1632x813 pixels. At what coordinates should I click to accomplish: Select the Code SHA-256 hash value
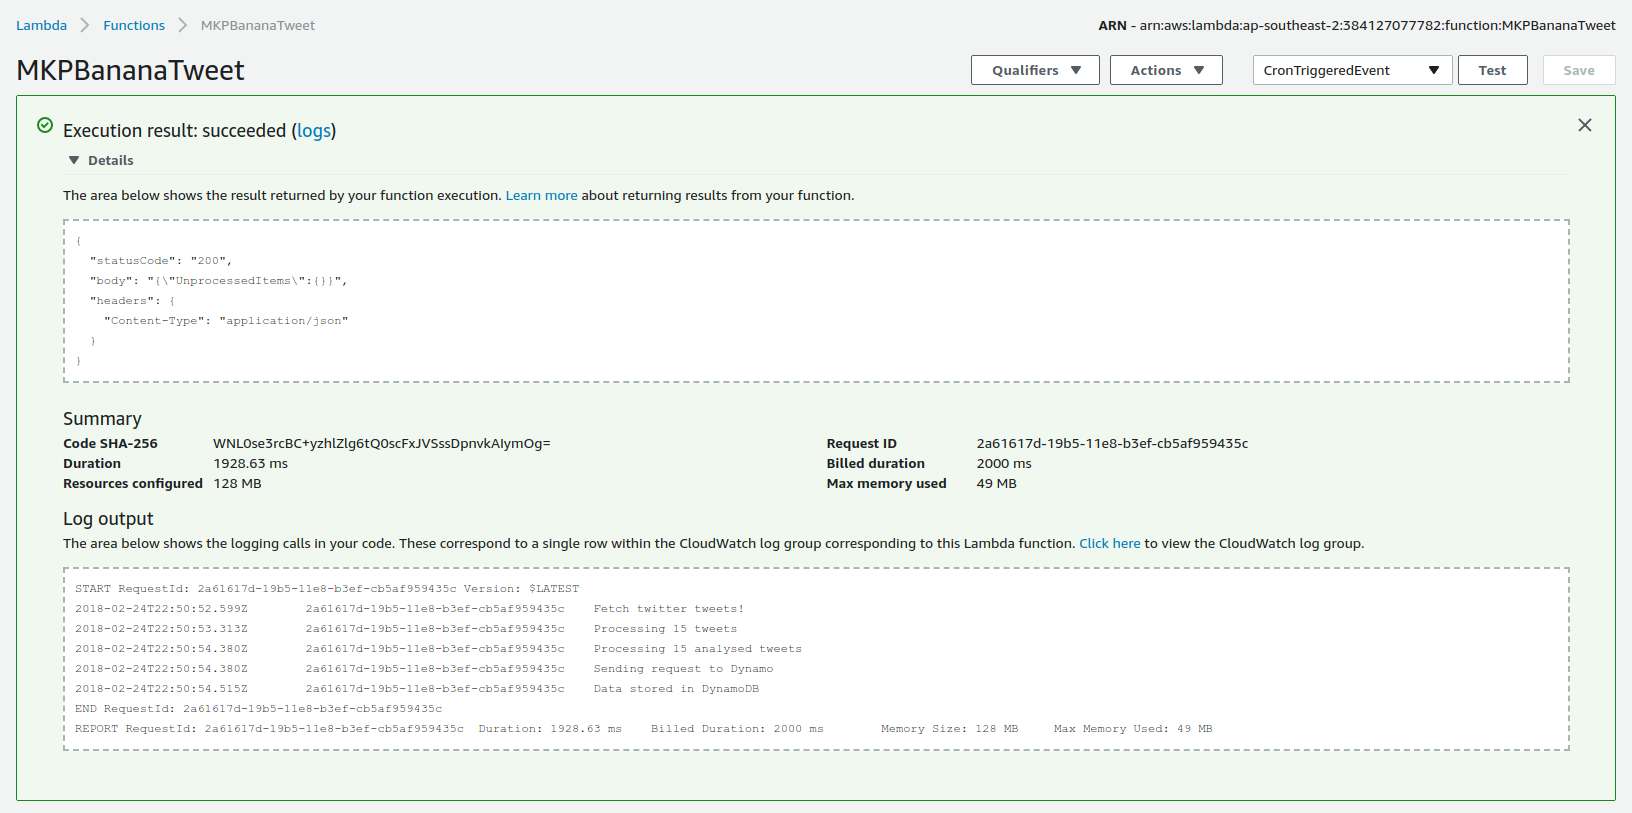382,443
